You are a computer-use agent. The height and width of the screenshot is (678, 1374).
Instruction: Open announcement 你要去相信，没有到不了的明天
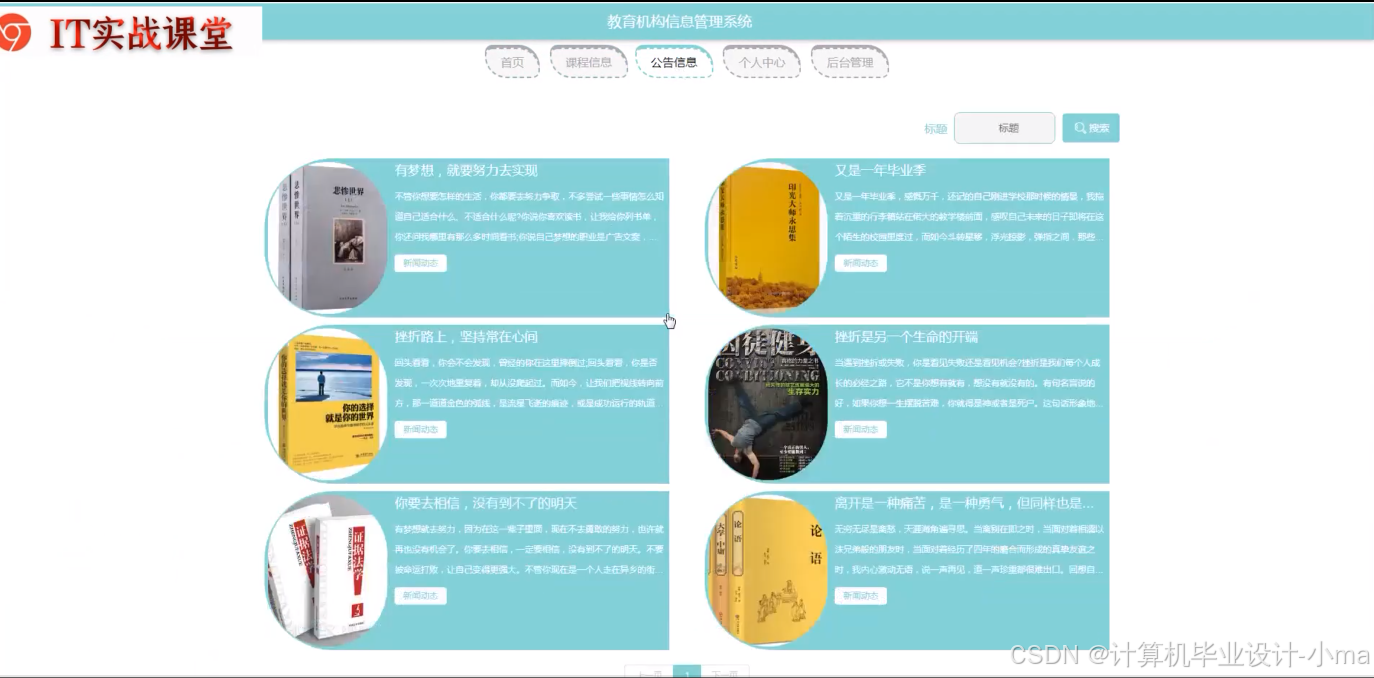click(x=486, y=504)
